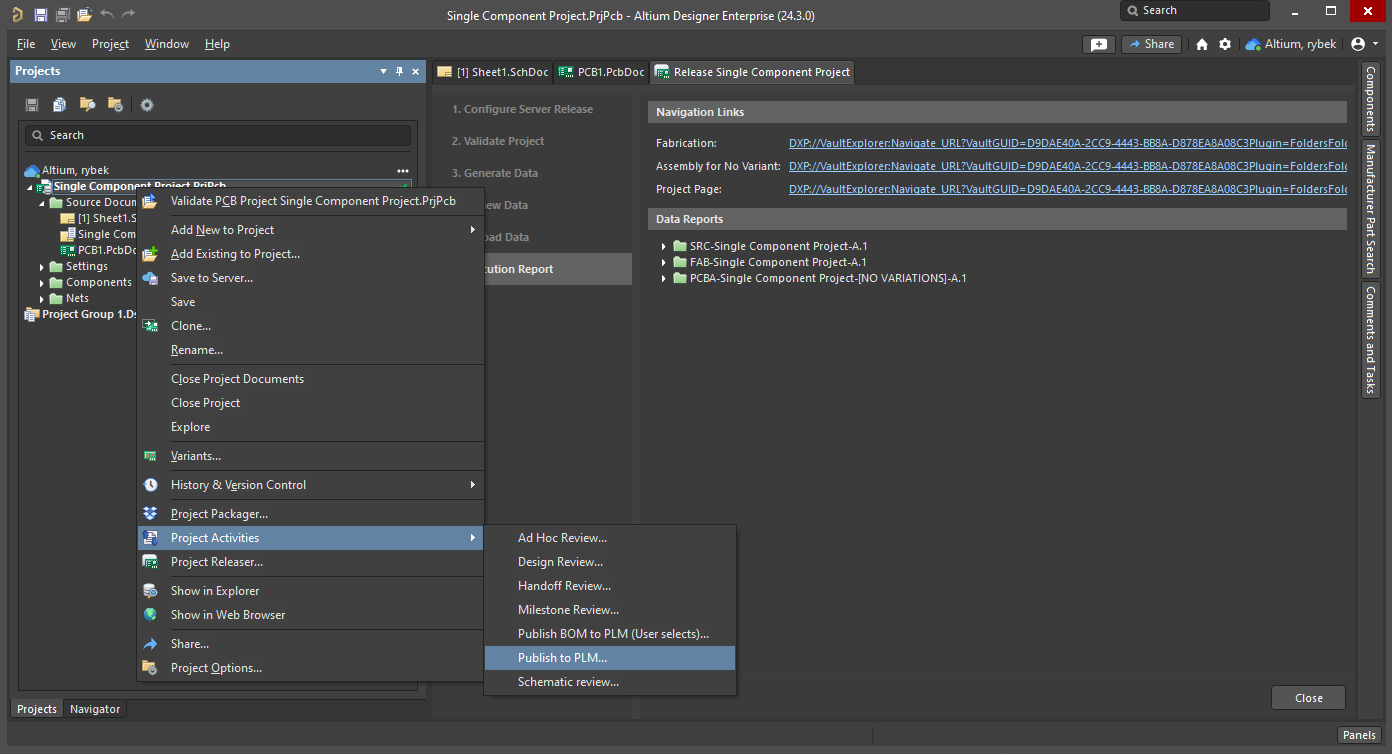Image resolution: width=1392 pixels, height=755 pixels.
Task: Choose Project Releaser
Action: (311, 562)
